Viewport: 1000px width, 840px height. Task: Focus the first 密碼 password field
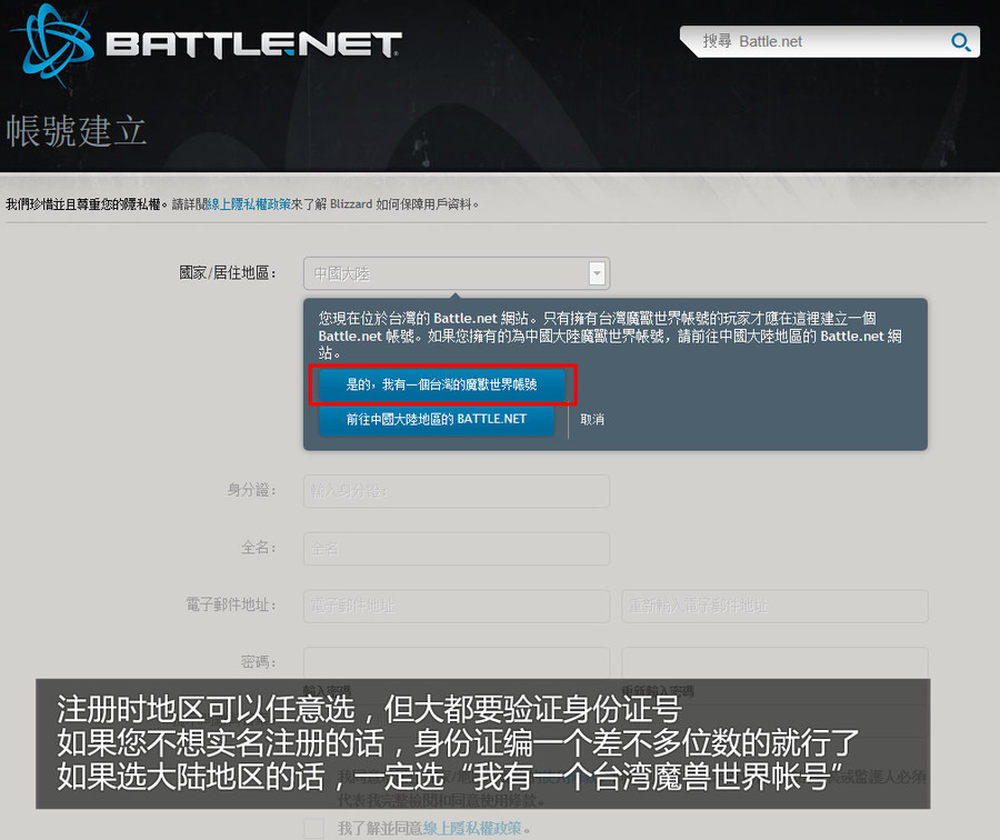point(457,663)
